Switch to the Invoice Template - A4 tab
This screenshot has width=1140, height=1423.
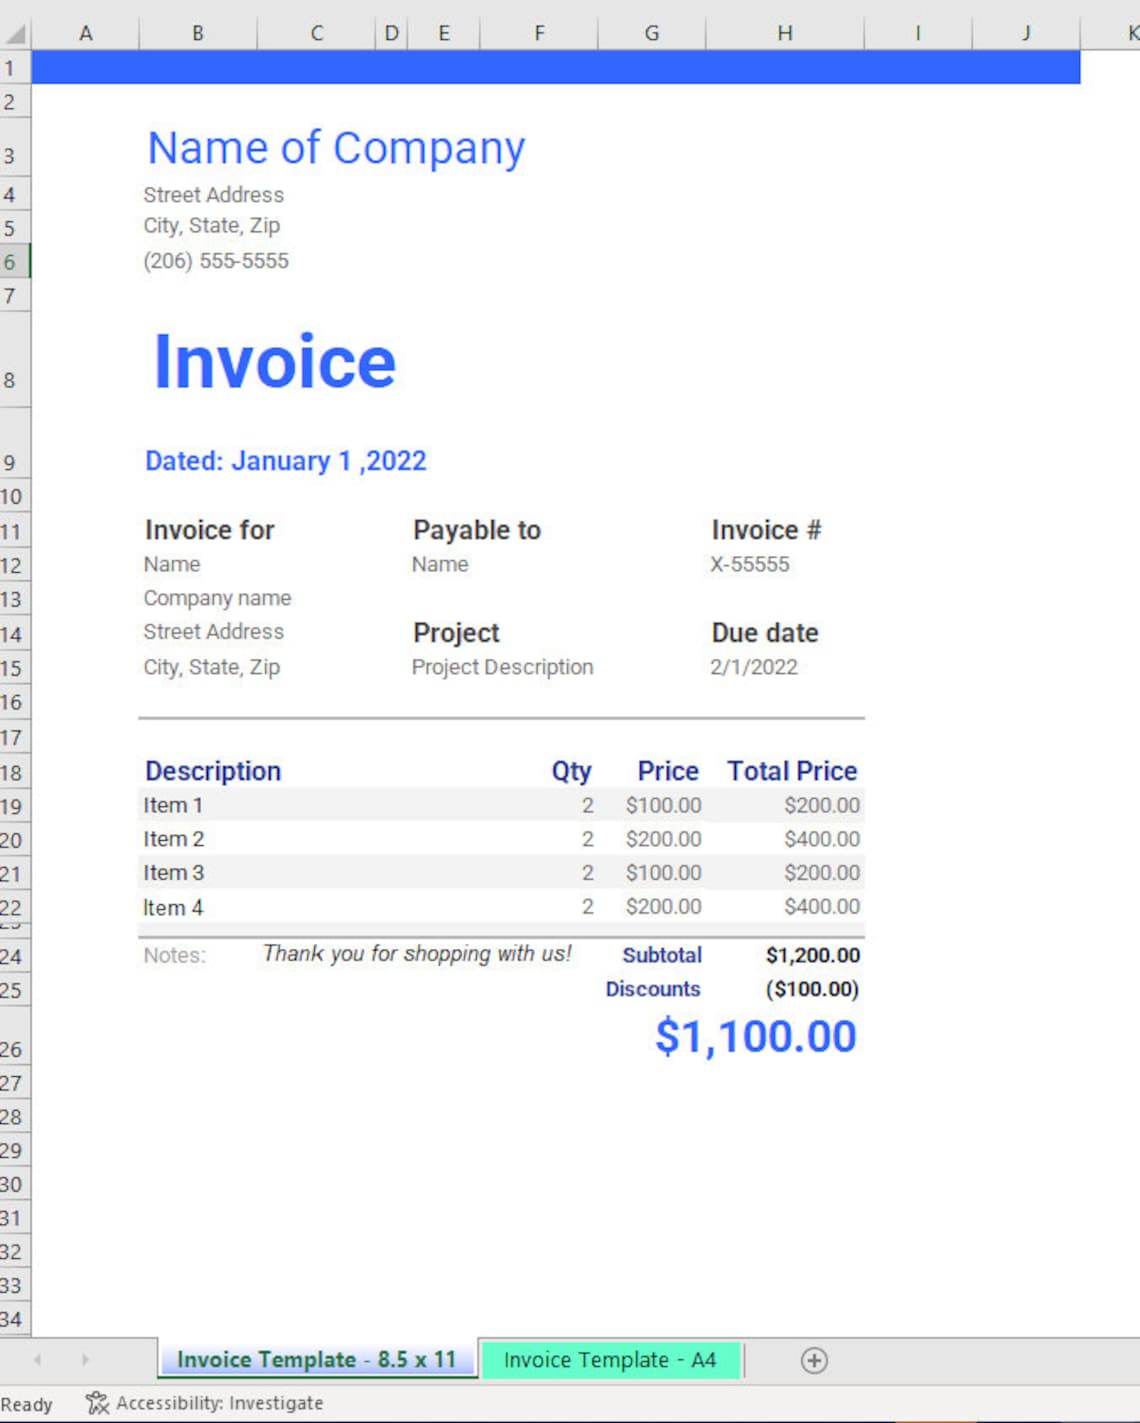pyautogui.click(x=611, y=1360)
